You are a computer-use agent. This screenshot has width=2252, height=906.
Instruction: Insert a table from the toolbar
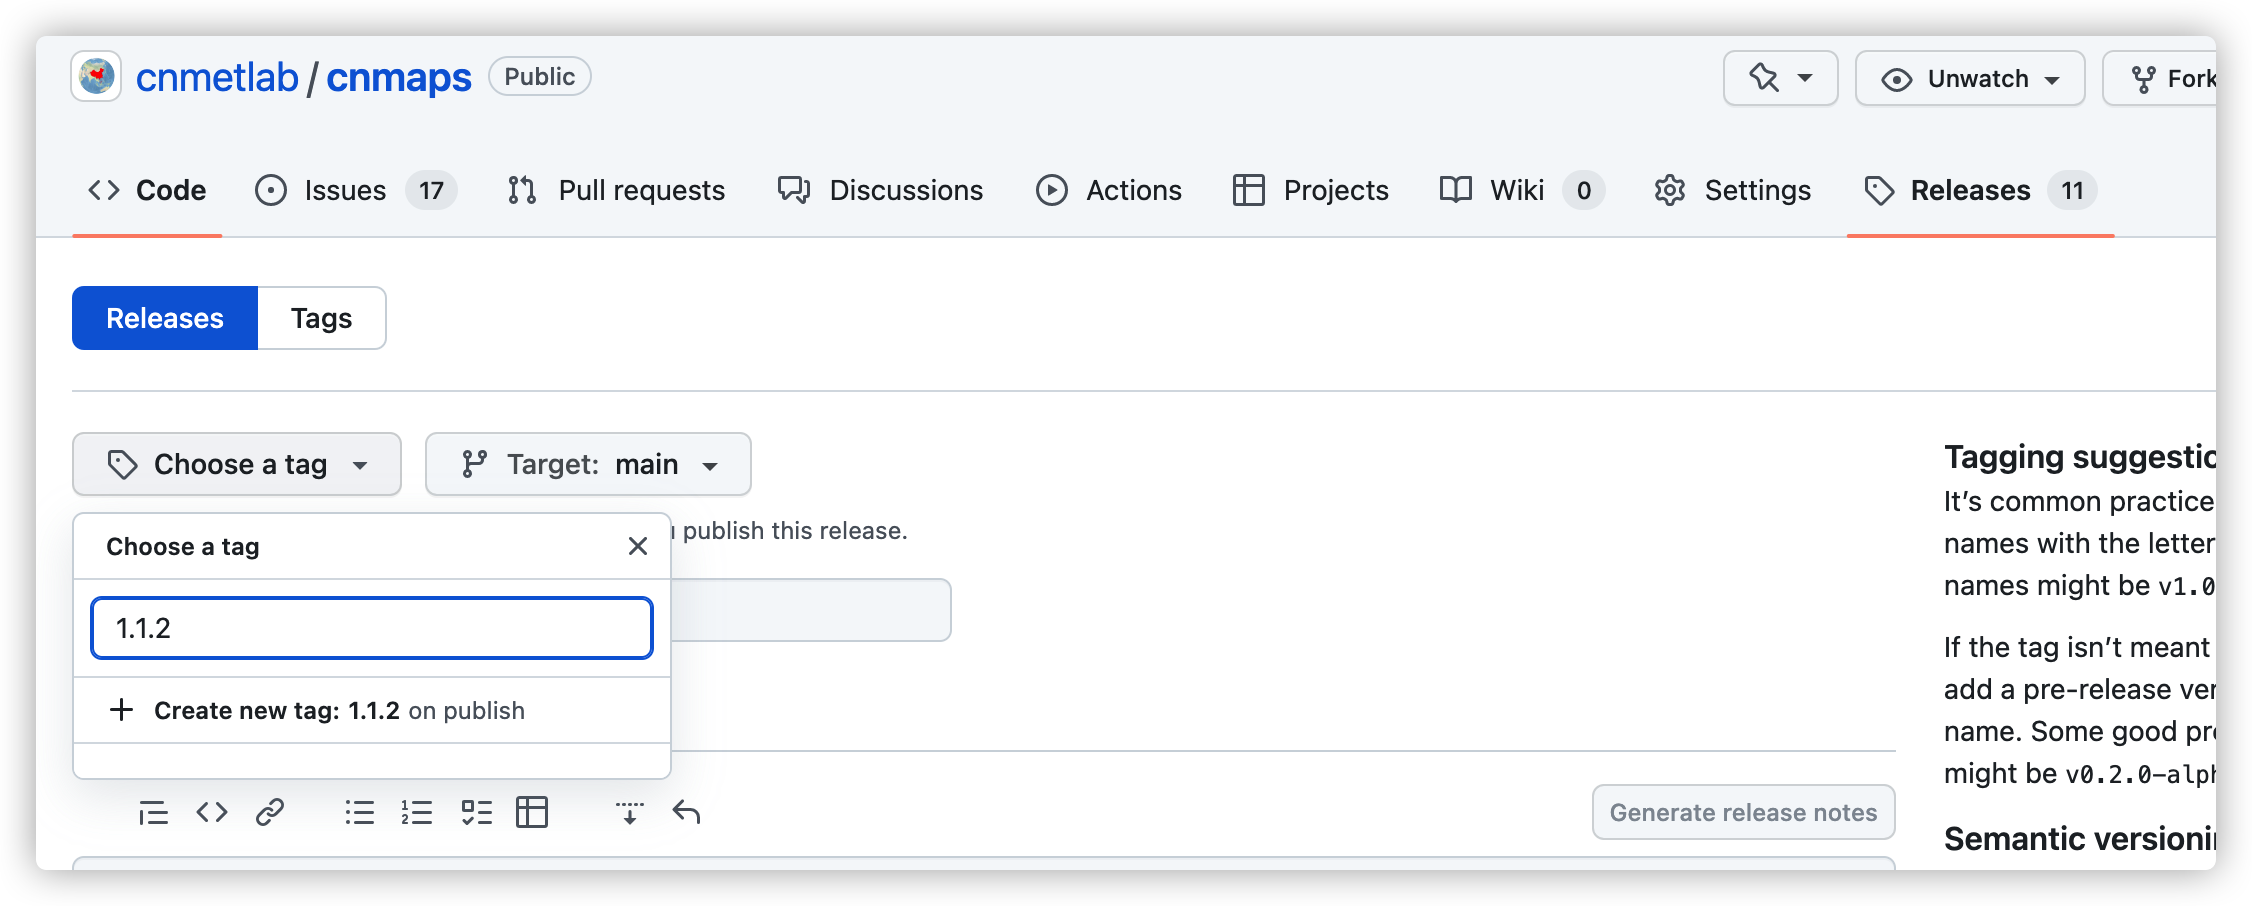[x=532, y=812]
